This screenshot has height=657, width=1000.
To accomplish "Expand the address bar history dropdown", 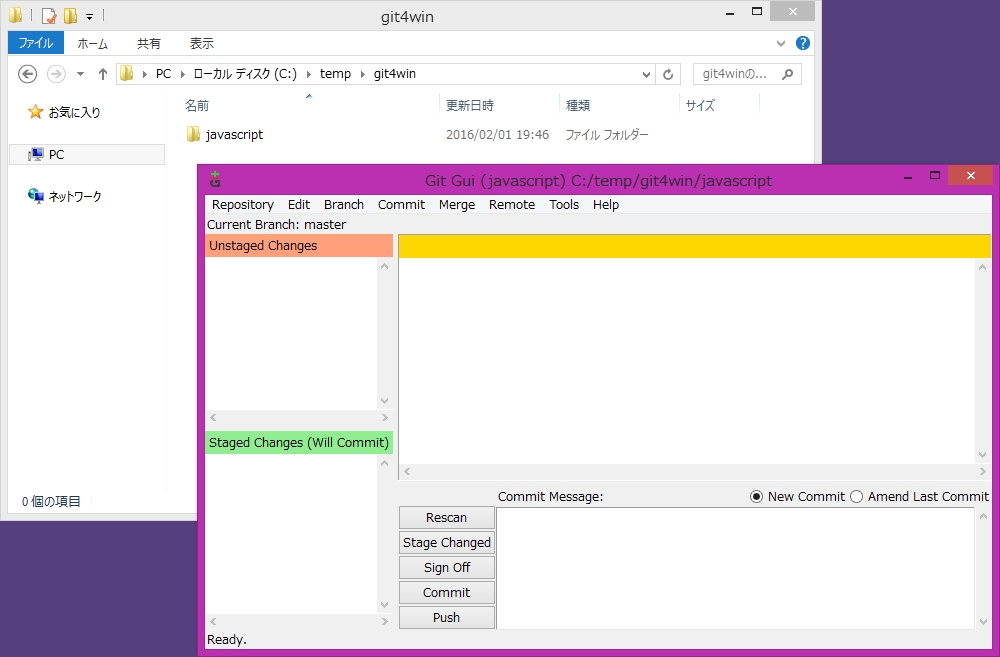I will click(646, 74).
